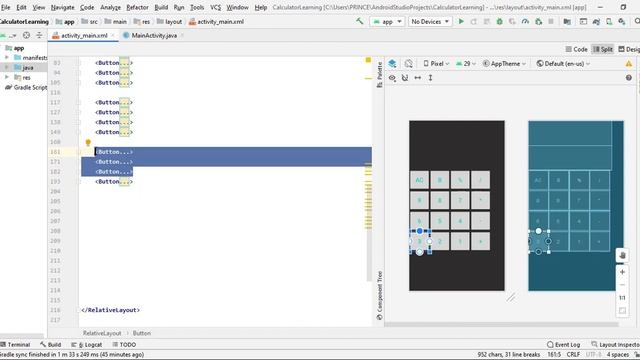Select the activity_main.xml editor tab
This screenshot has width=640, height=360.
click(x=84, y=36)
